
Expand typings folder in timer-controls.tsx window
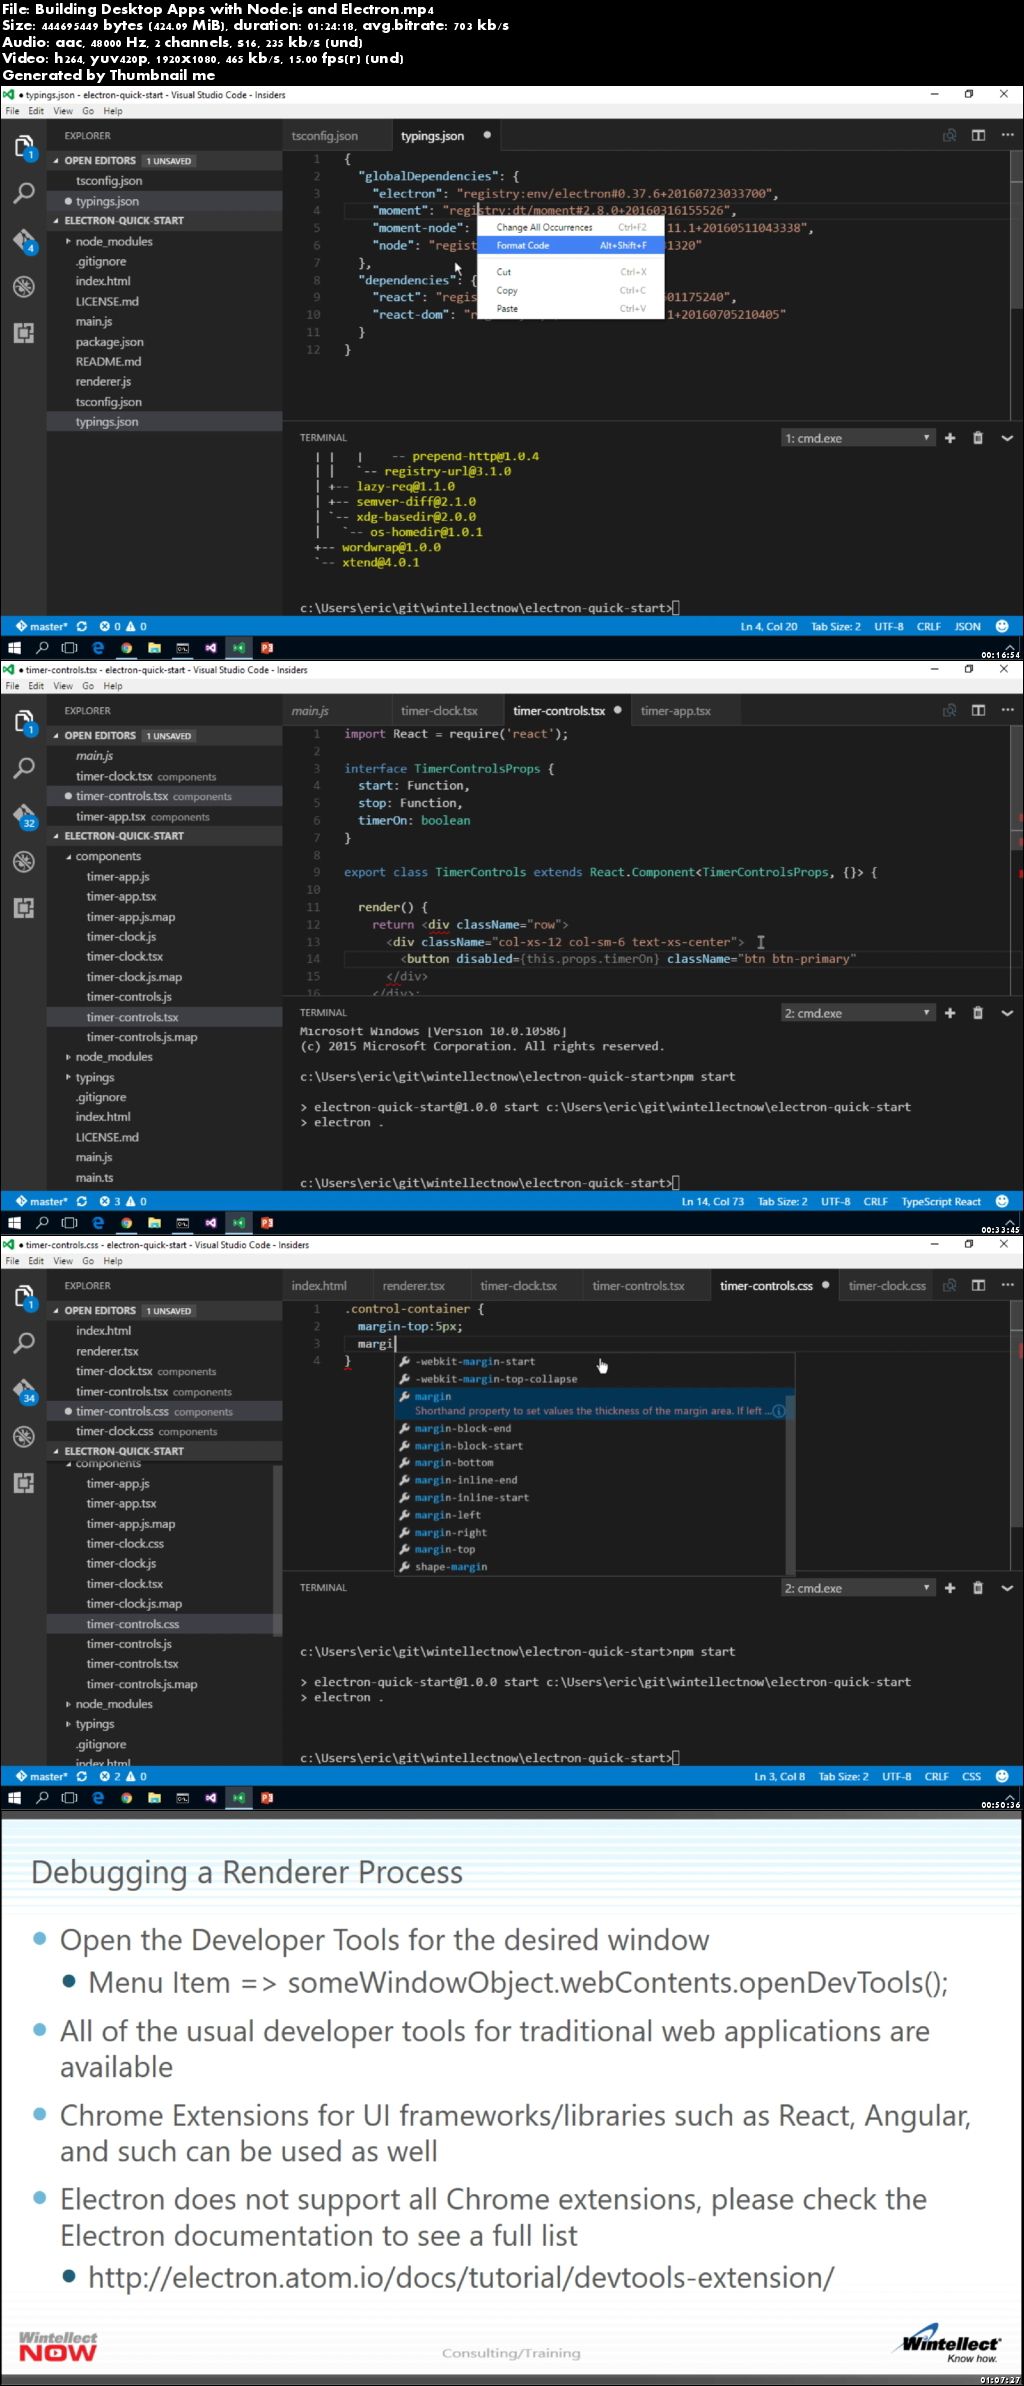click(68, 1078)
